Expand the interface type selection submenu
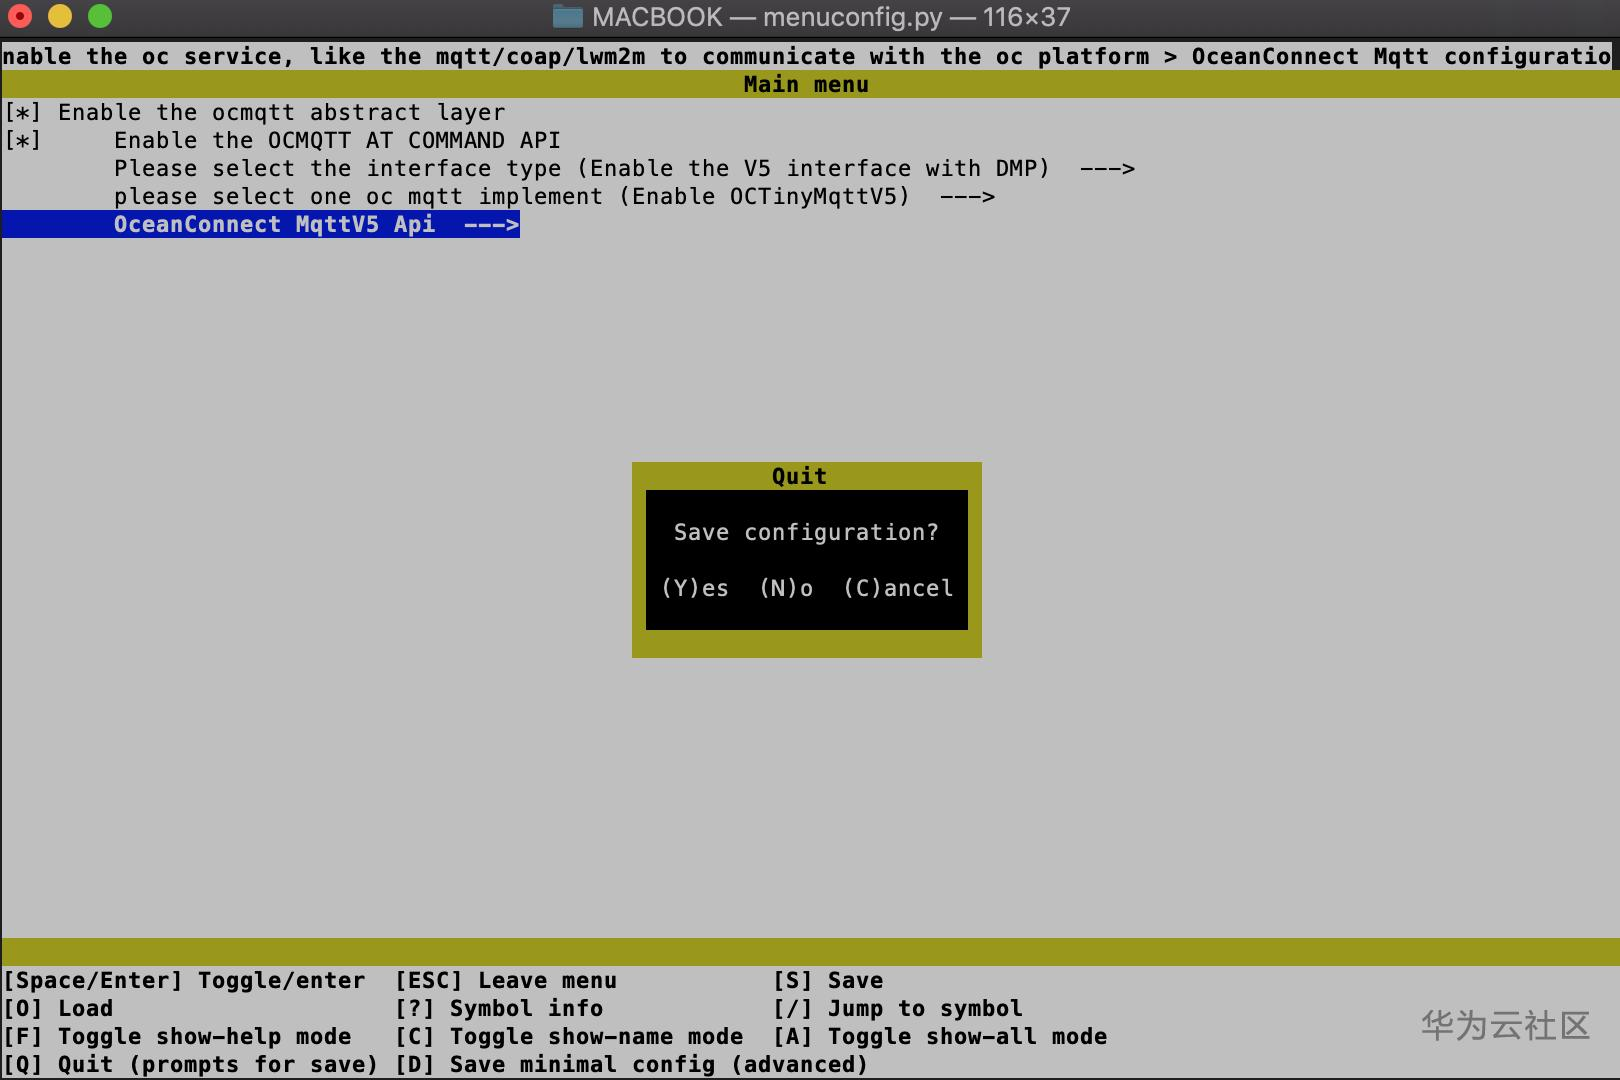Viewport: 1620px width, 1080px height. 582,168
